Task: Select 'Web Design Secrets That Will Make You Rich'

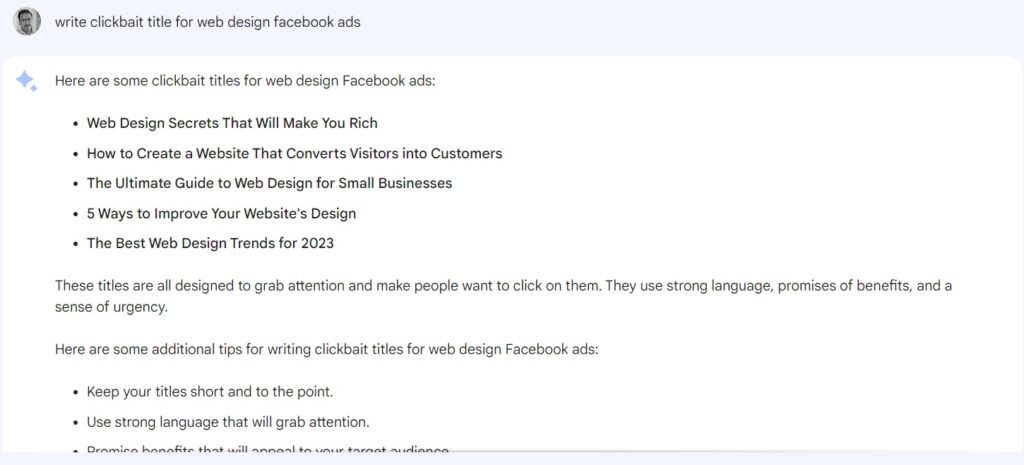Action: pyautogui.click(x=232, y=123)
